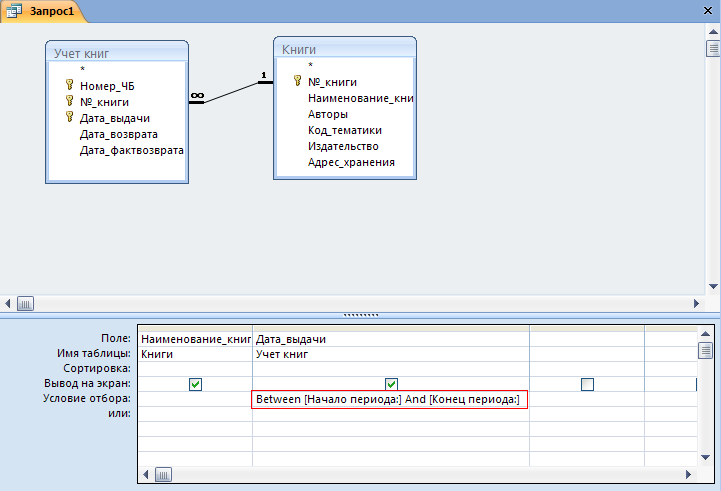Click the Наименование_книги field cell in the grid
The image size is (721, 491).
(x=195, y=339)
